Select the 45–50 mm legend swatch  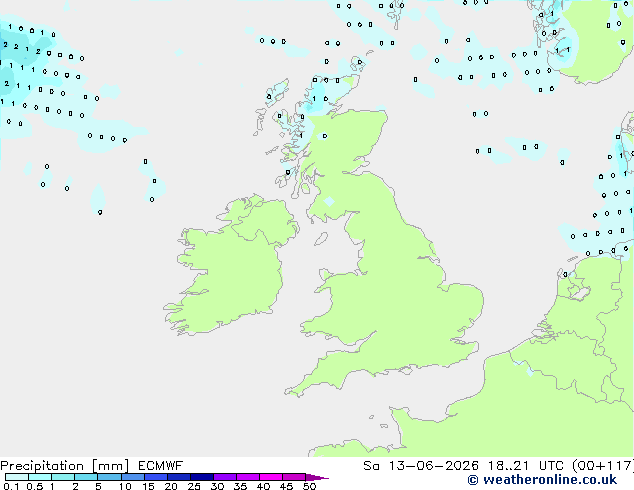(x=294, y=477)
